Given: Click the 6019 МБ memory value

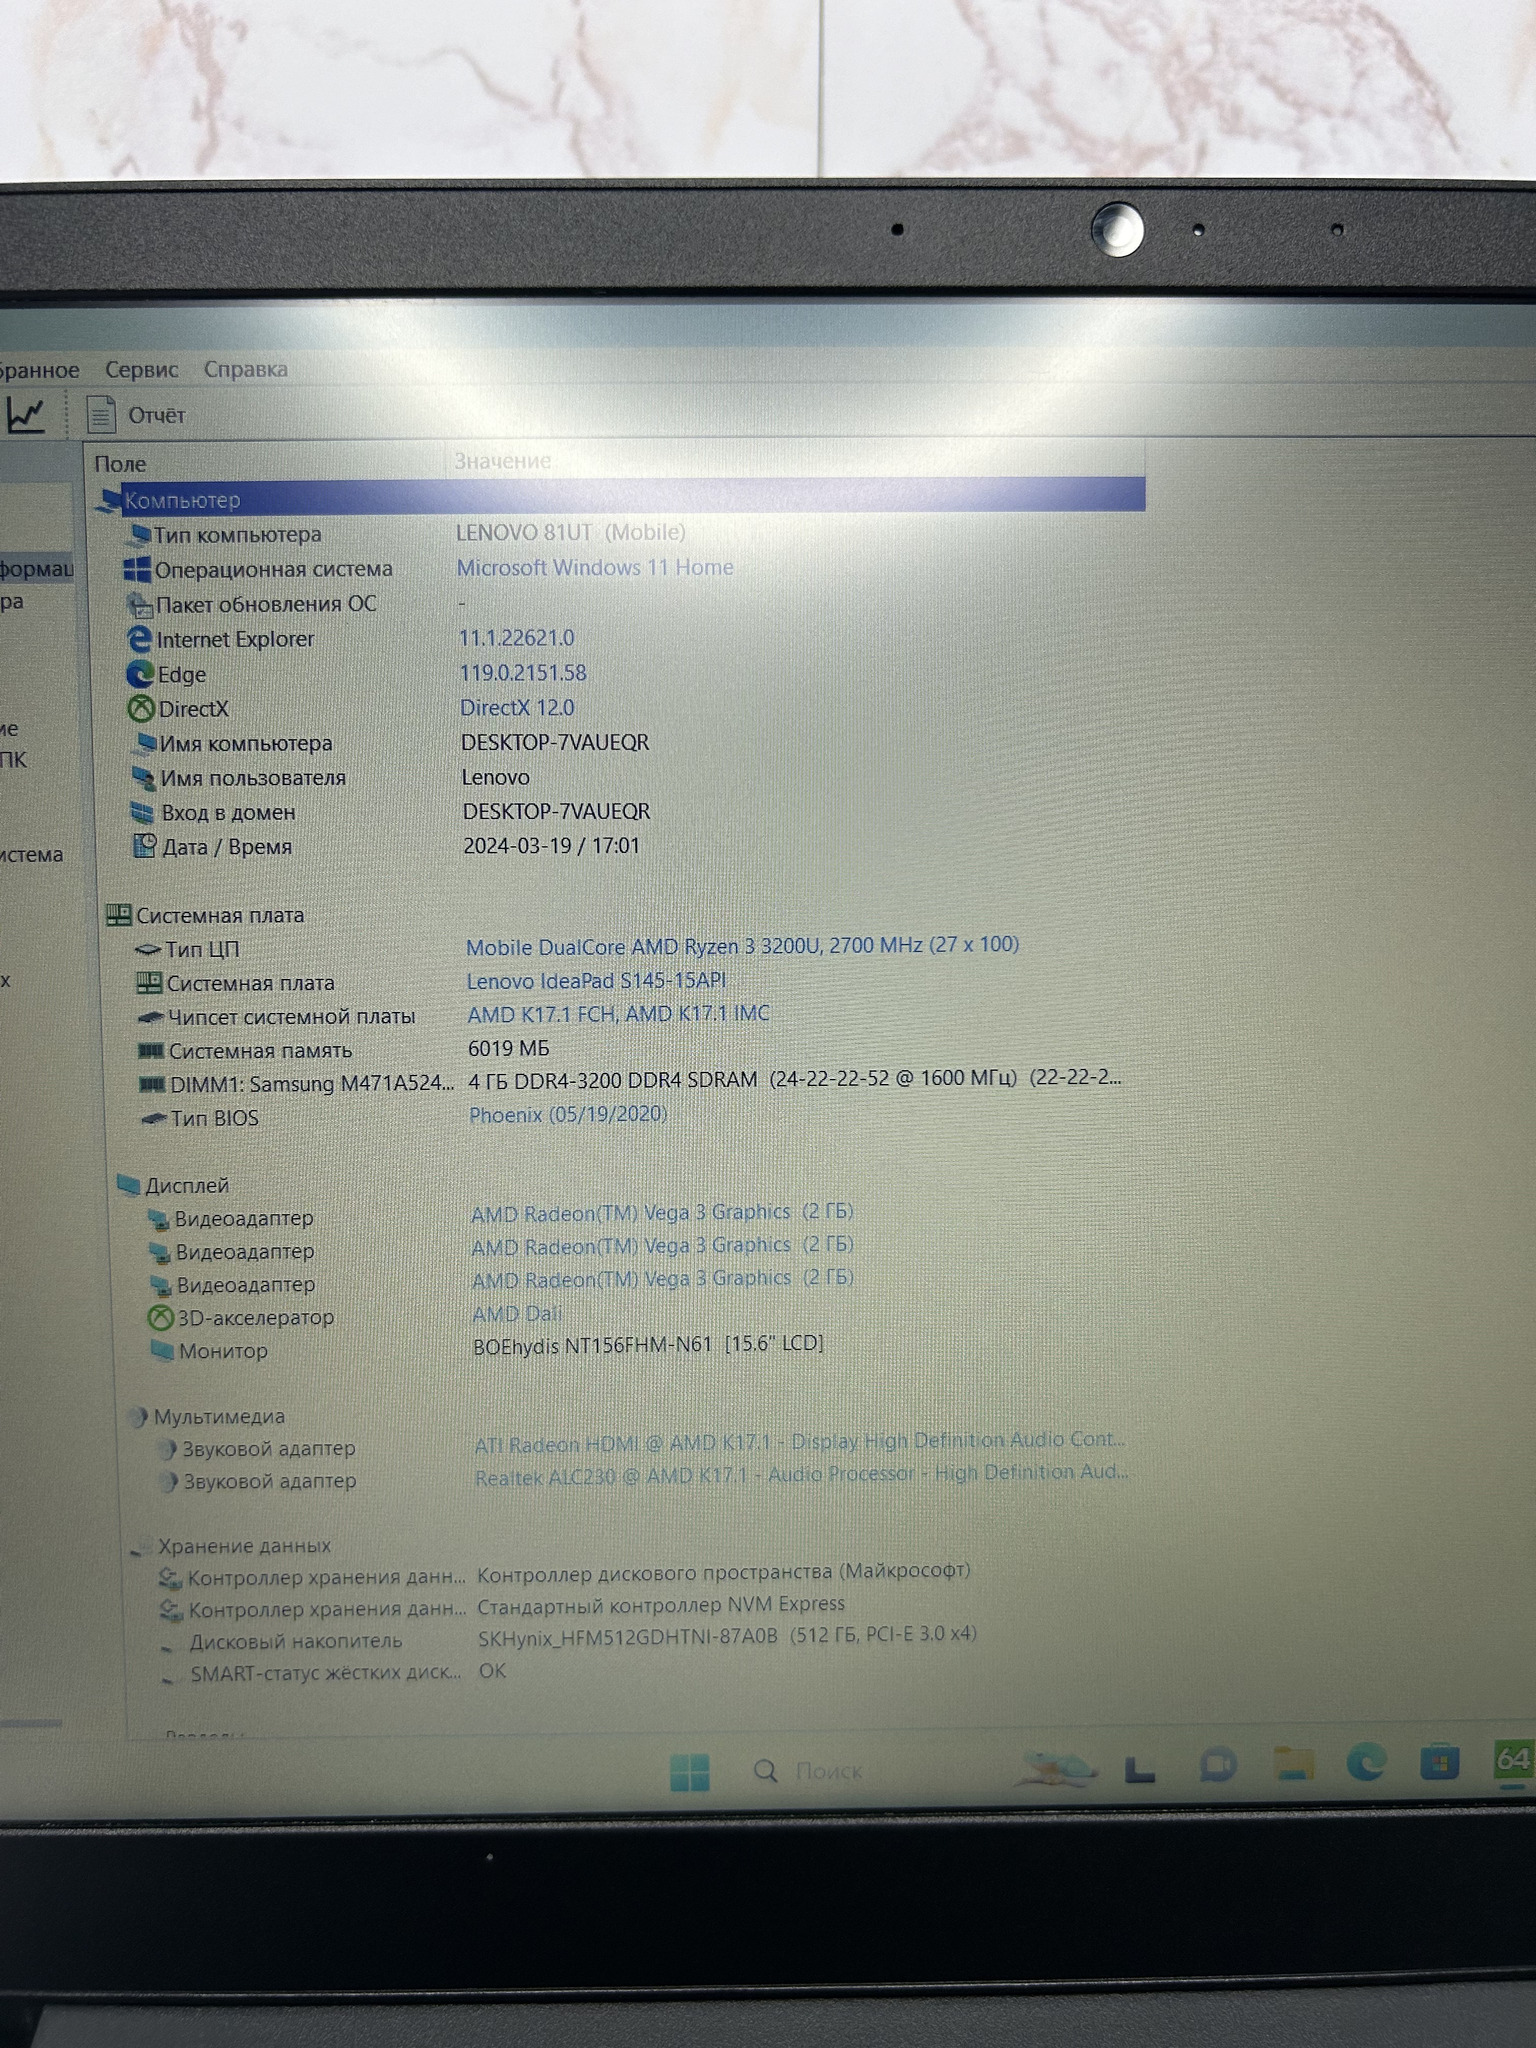Looking at the screenshot, I should pyautogui.click(x=509, y=1048).
